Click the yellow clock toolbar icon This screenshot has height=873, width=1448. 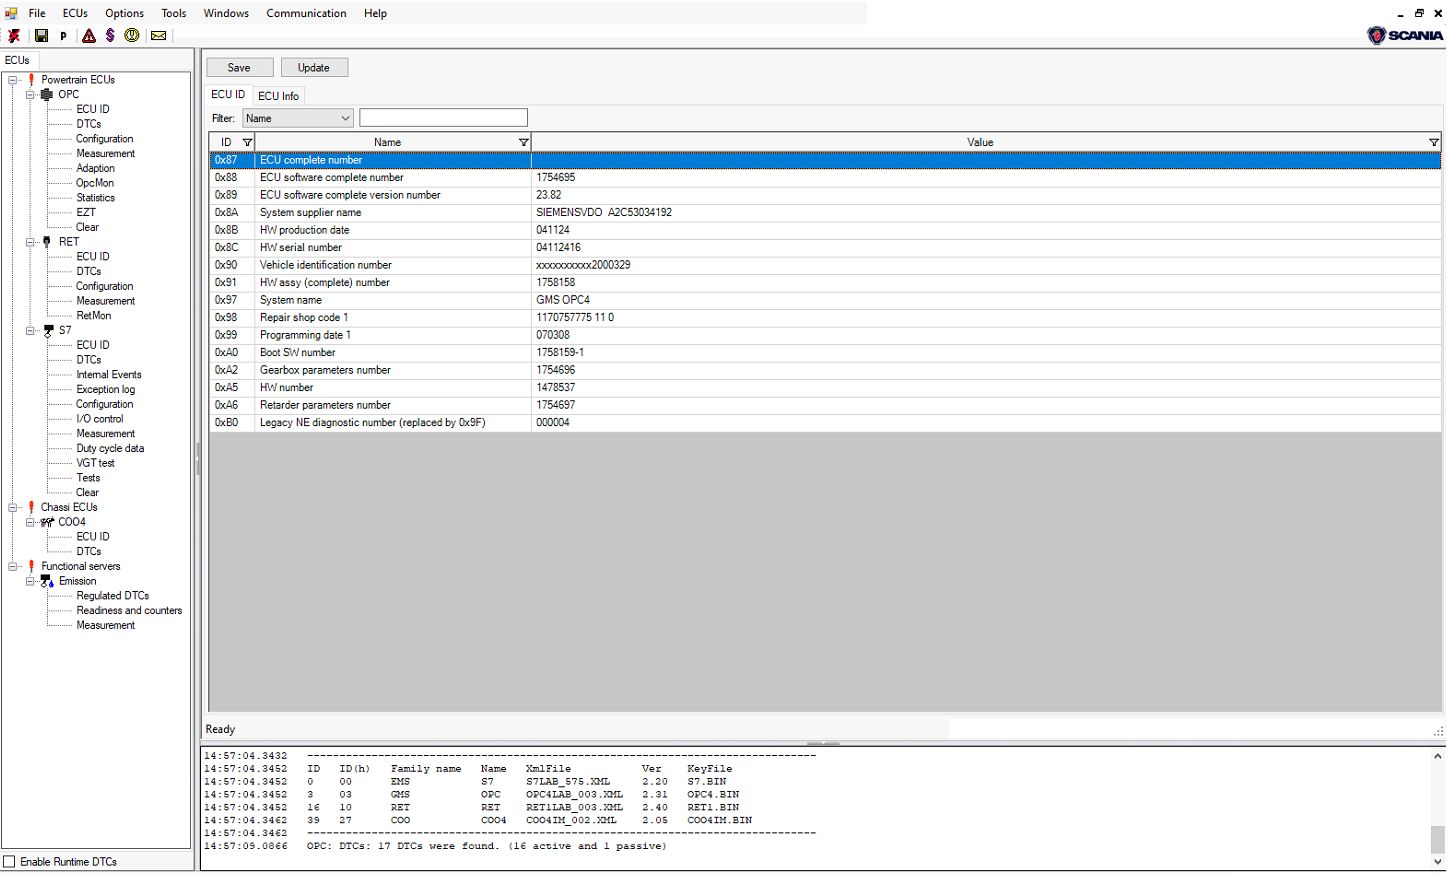(x=131, y=35)
